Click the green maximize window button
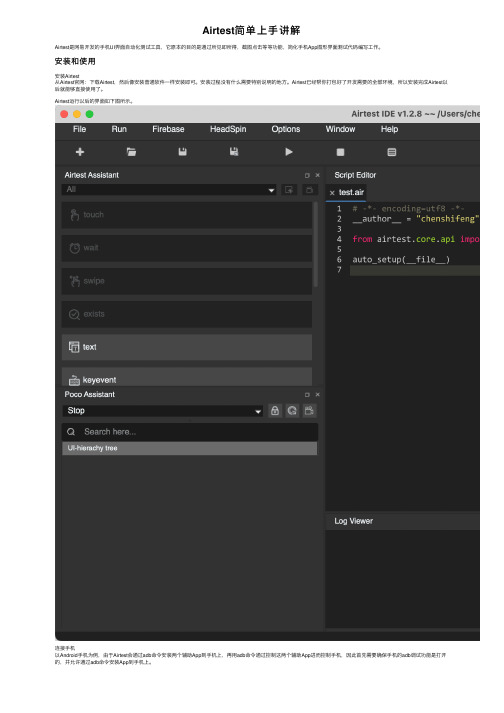This screenshot has height=713, width=504. click(90, 114)
